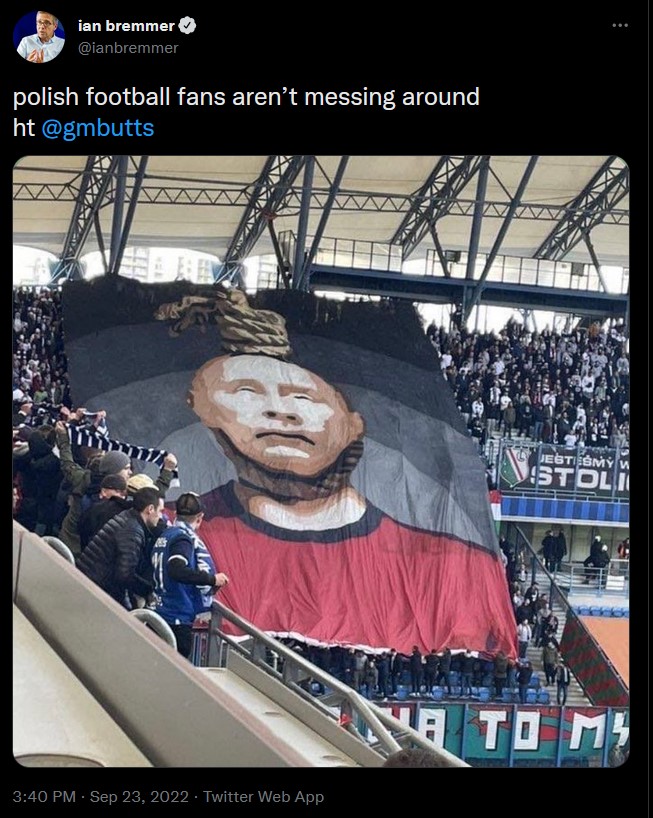This screenshot has height=818, width=653.
Task: Open the @gmbutts mention link
Action: coord(98,128)
